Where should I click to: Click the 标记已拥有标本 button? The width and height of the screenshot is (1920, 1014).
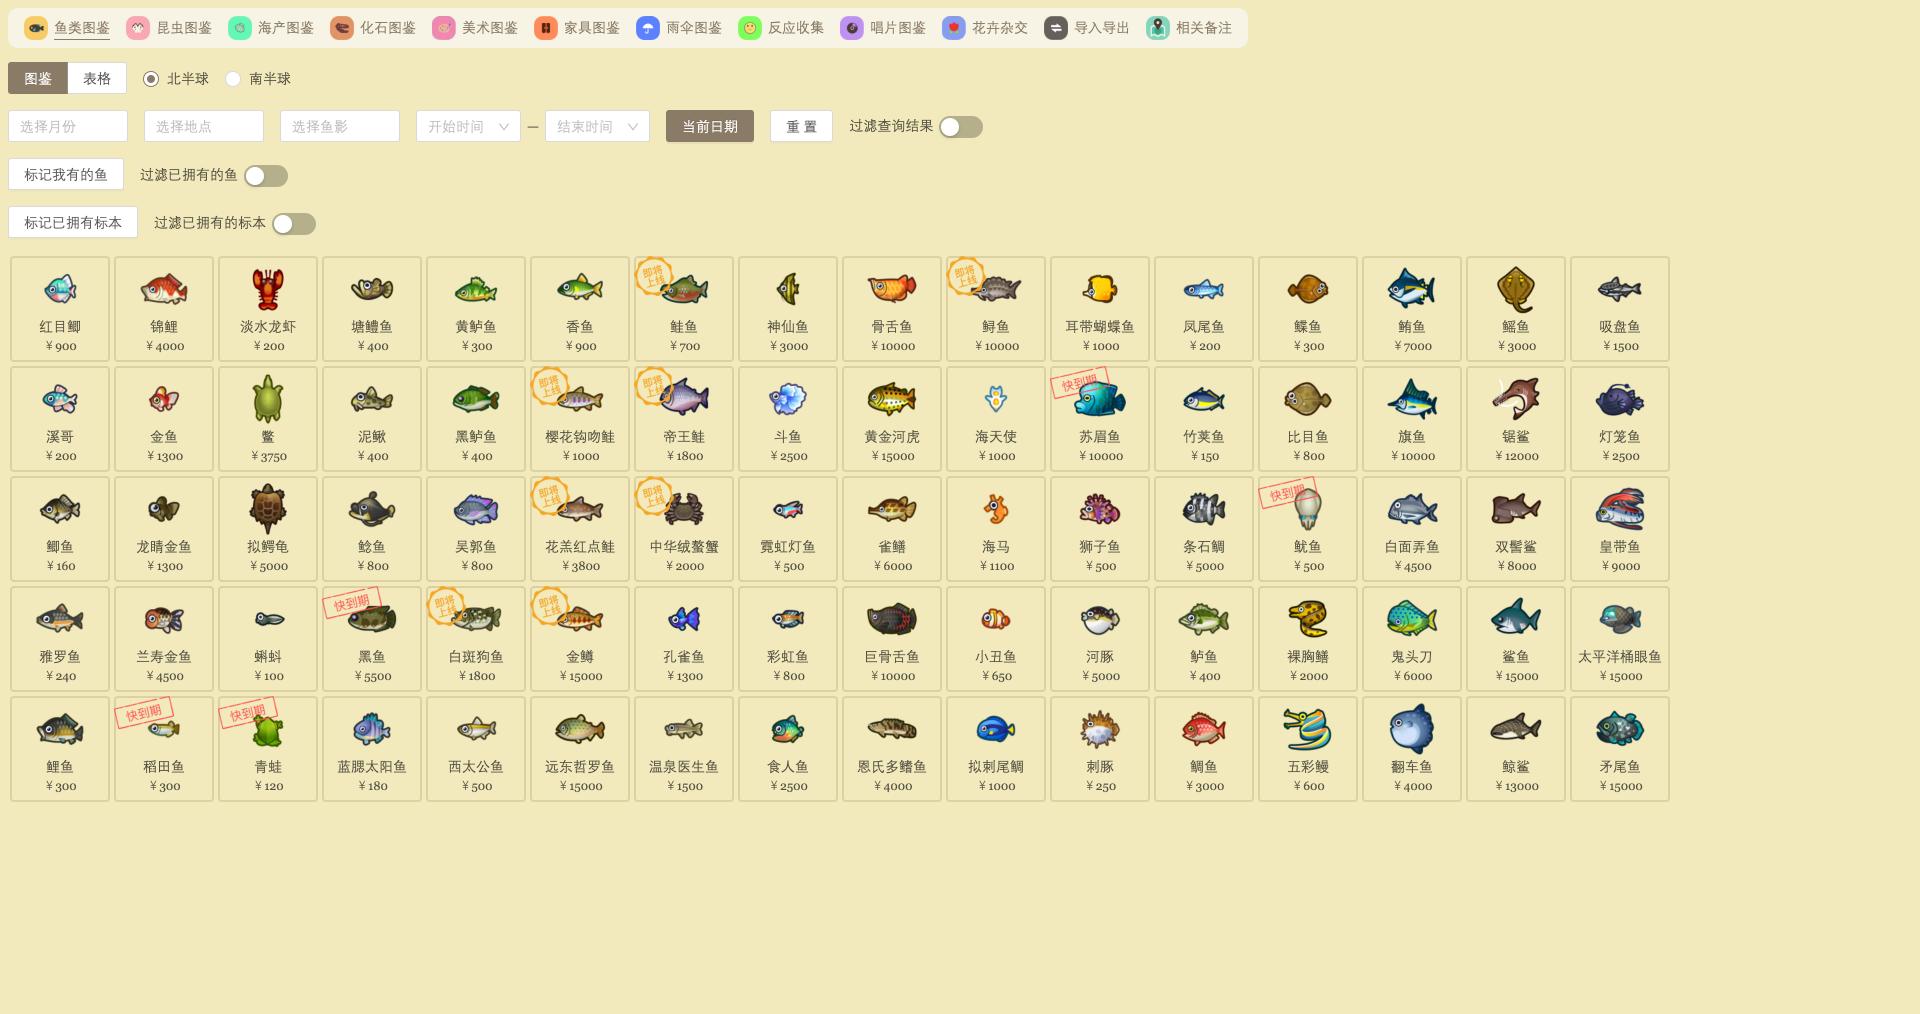[x=73, y=222]
